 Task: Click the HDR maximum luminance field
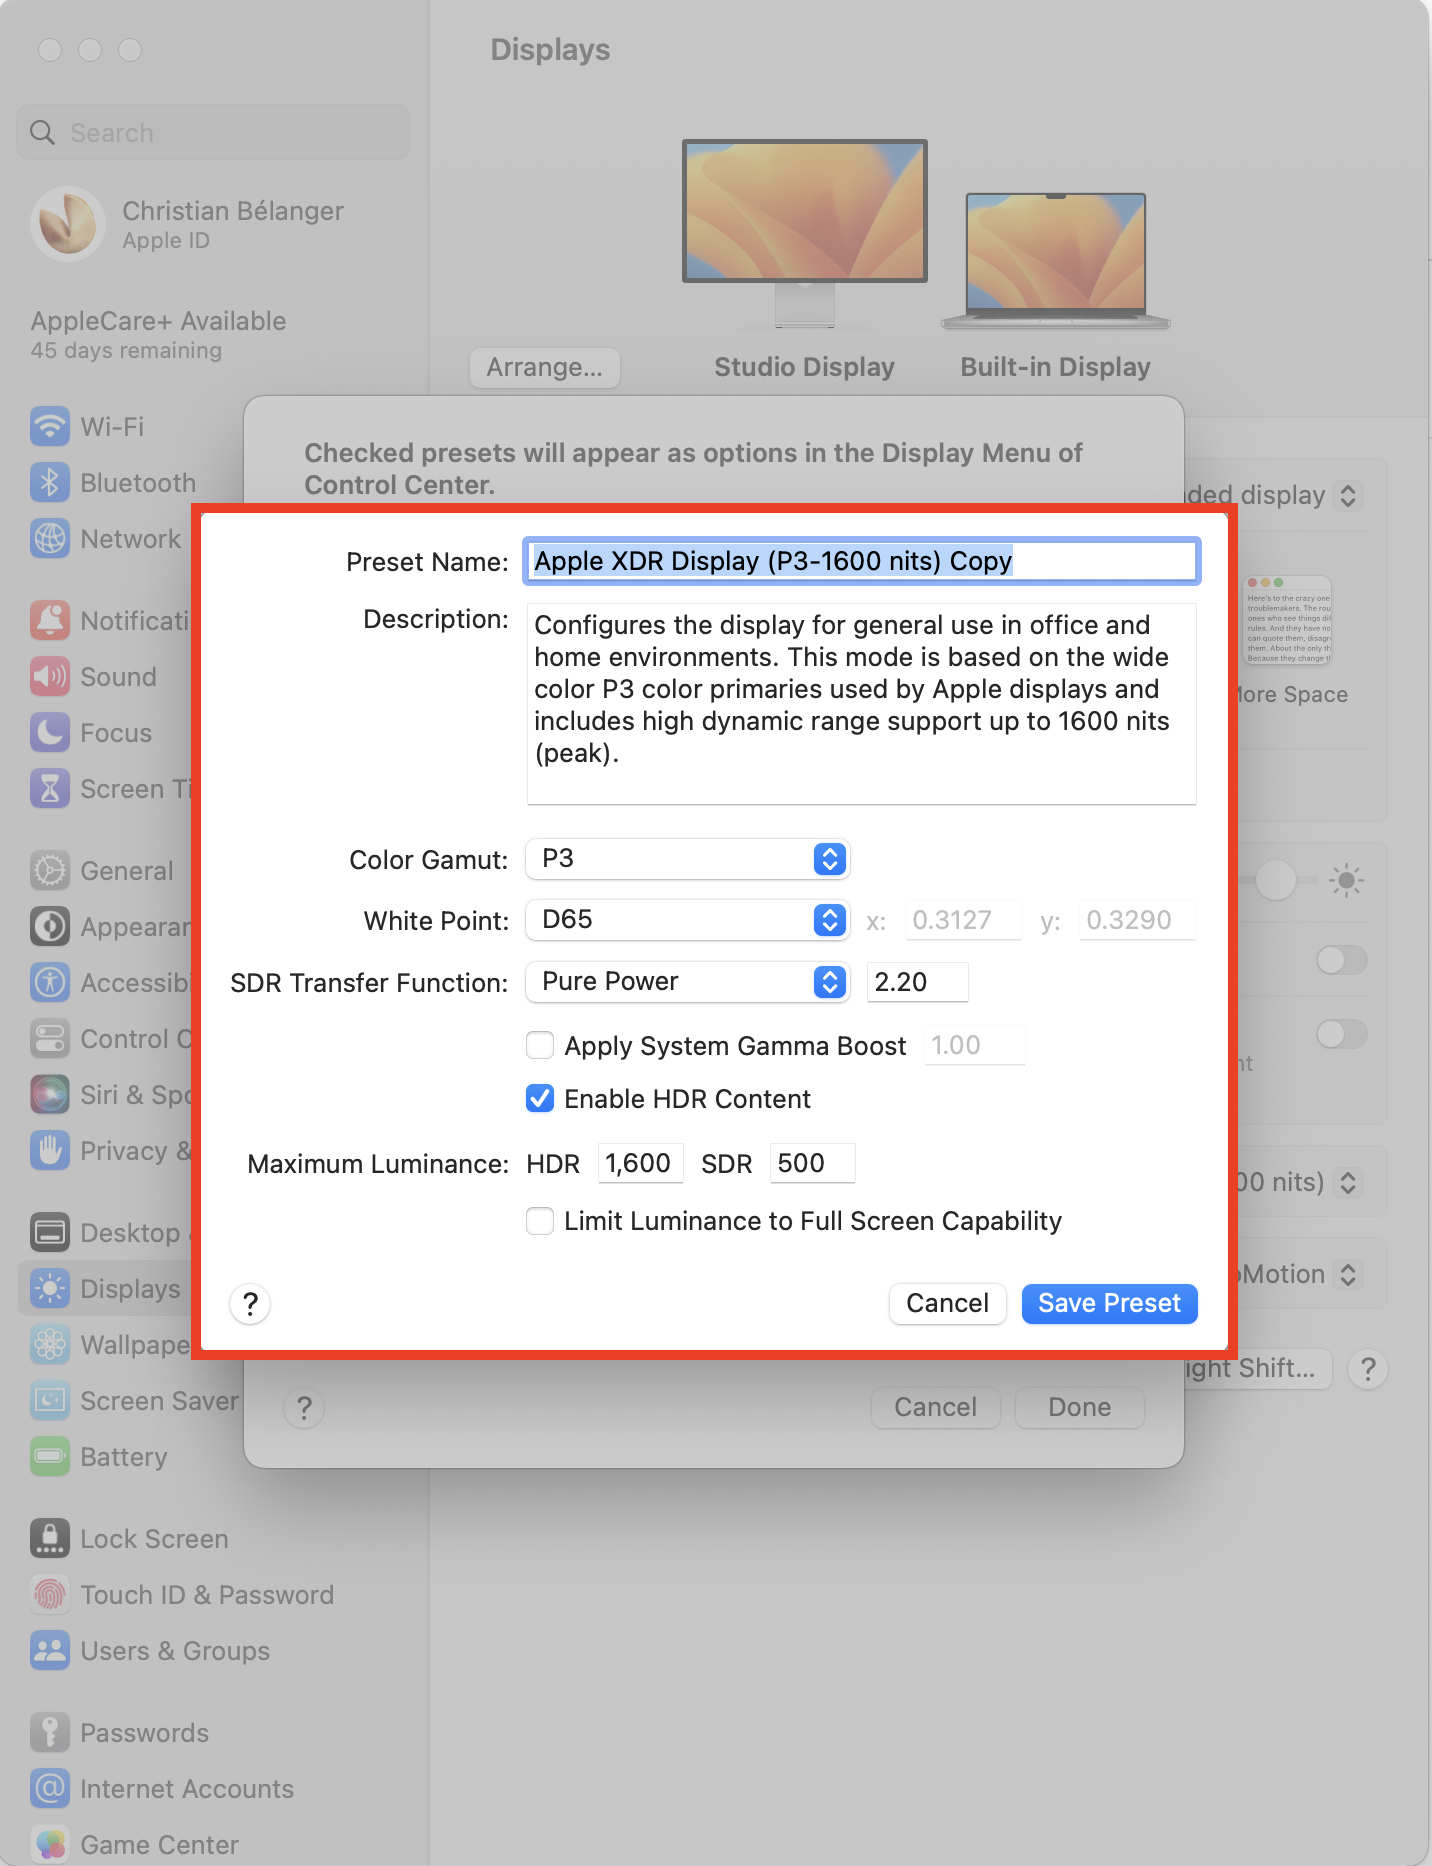click(x=640, y=1163)
